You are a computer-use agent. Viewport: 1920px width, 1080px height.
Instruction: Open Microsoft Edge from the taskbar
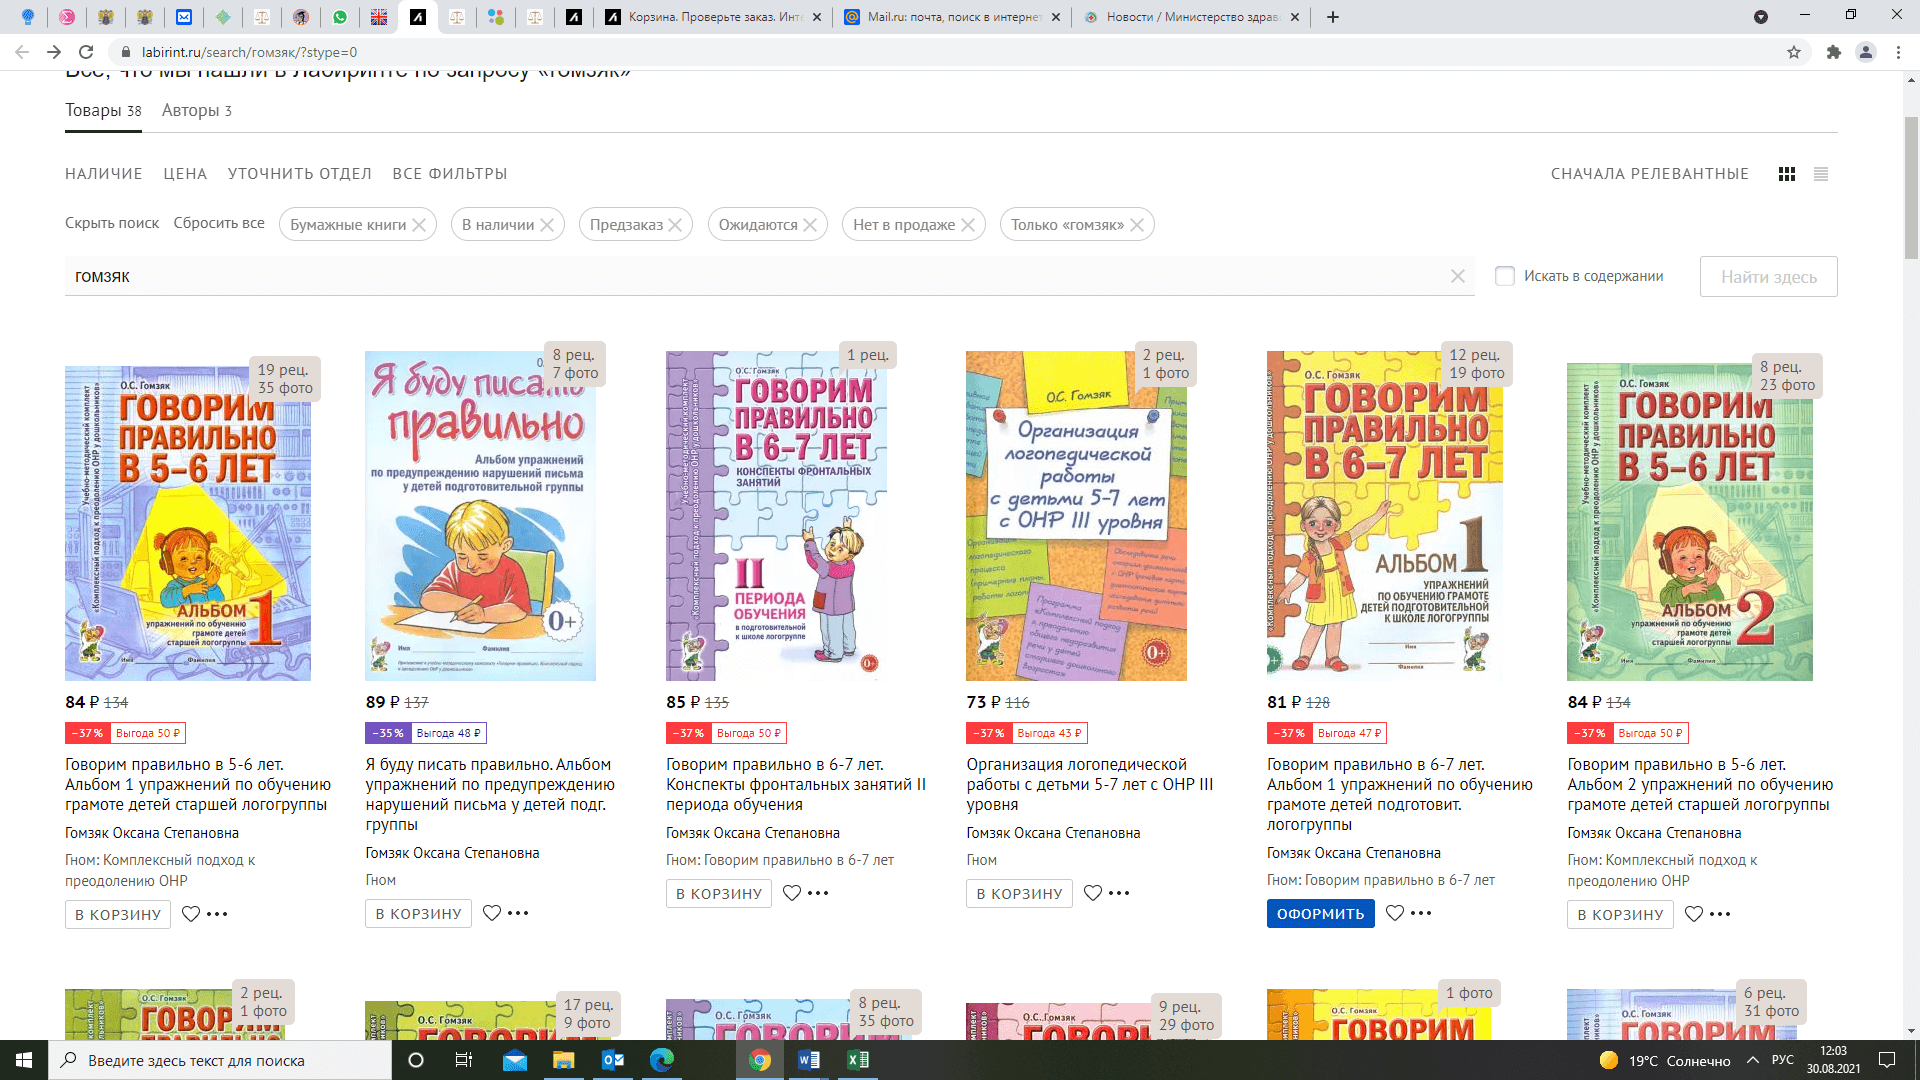click(x=662, y=1060)
